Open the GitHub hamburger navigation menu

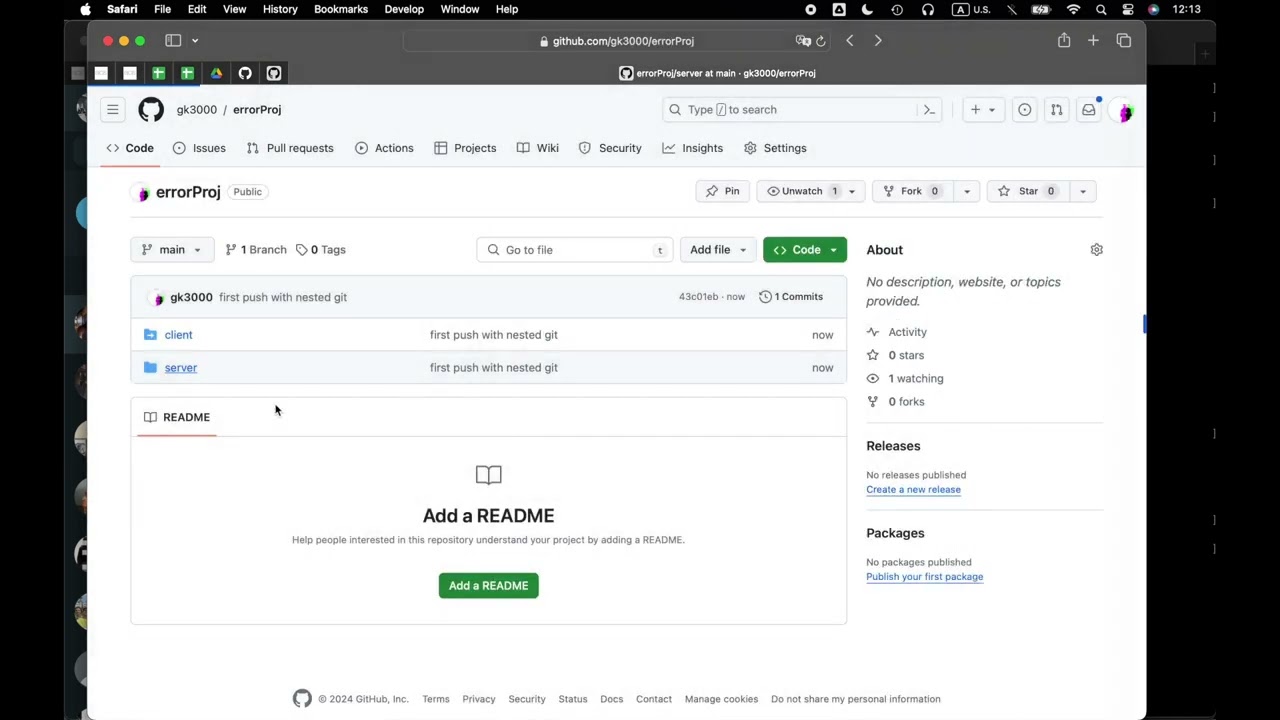tap(113, 110)
